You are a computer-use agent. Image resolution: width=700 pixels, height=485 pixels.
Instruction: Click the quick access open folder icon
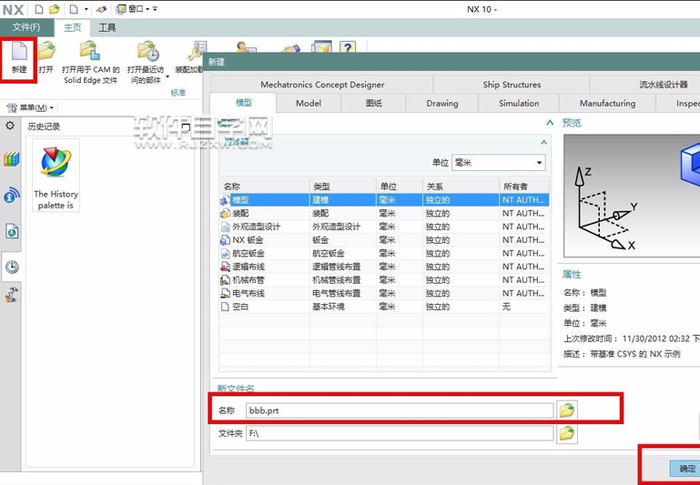[x=54, y=9]
